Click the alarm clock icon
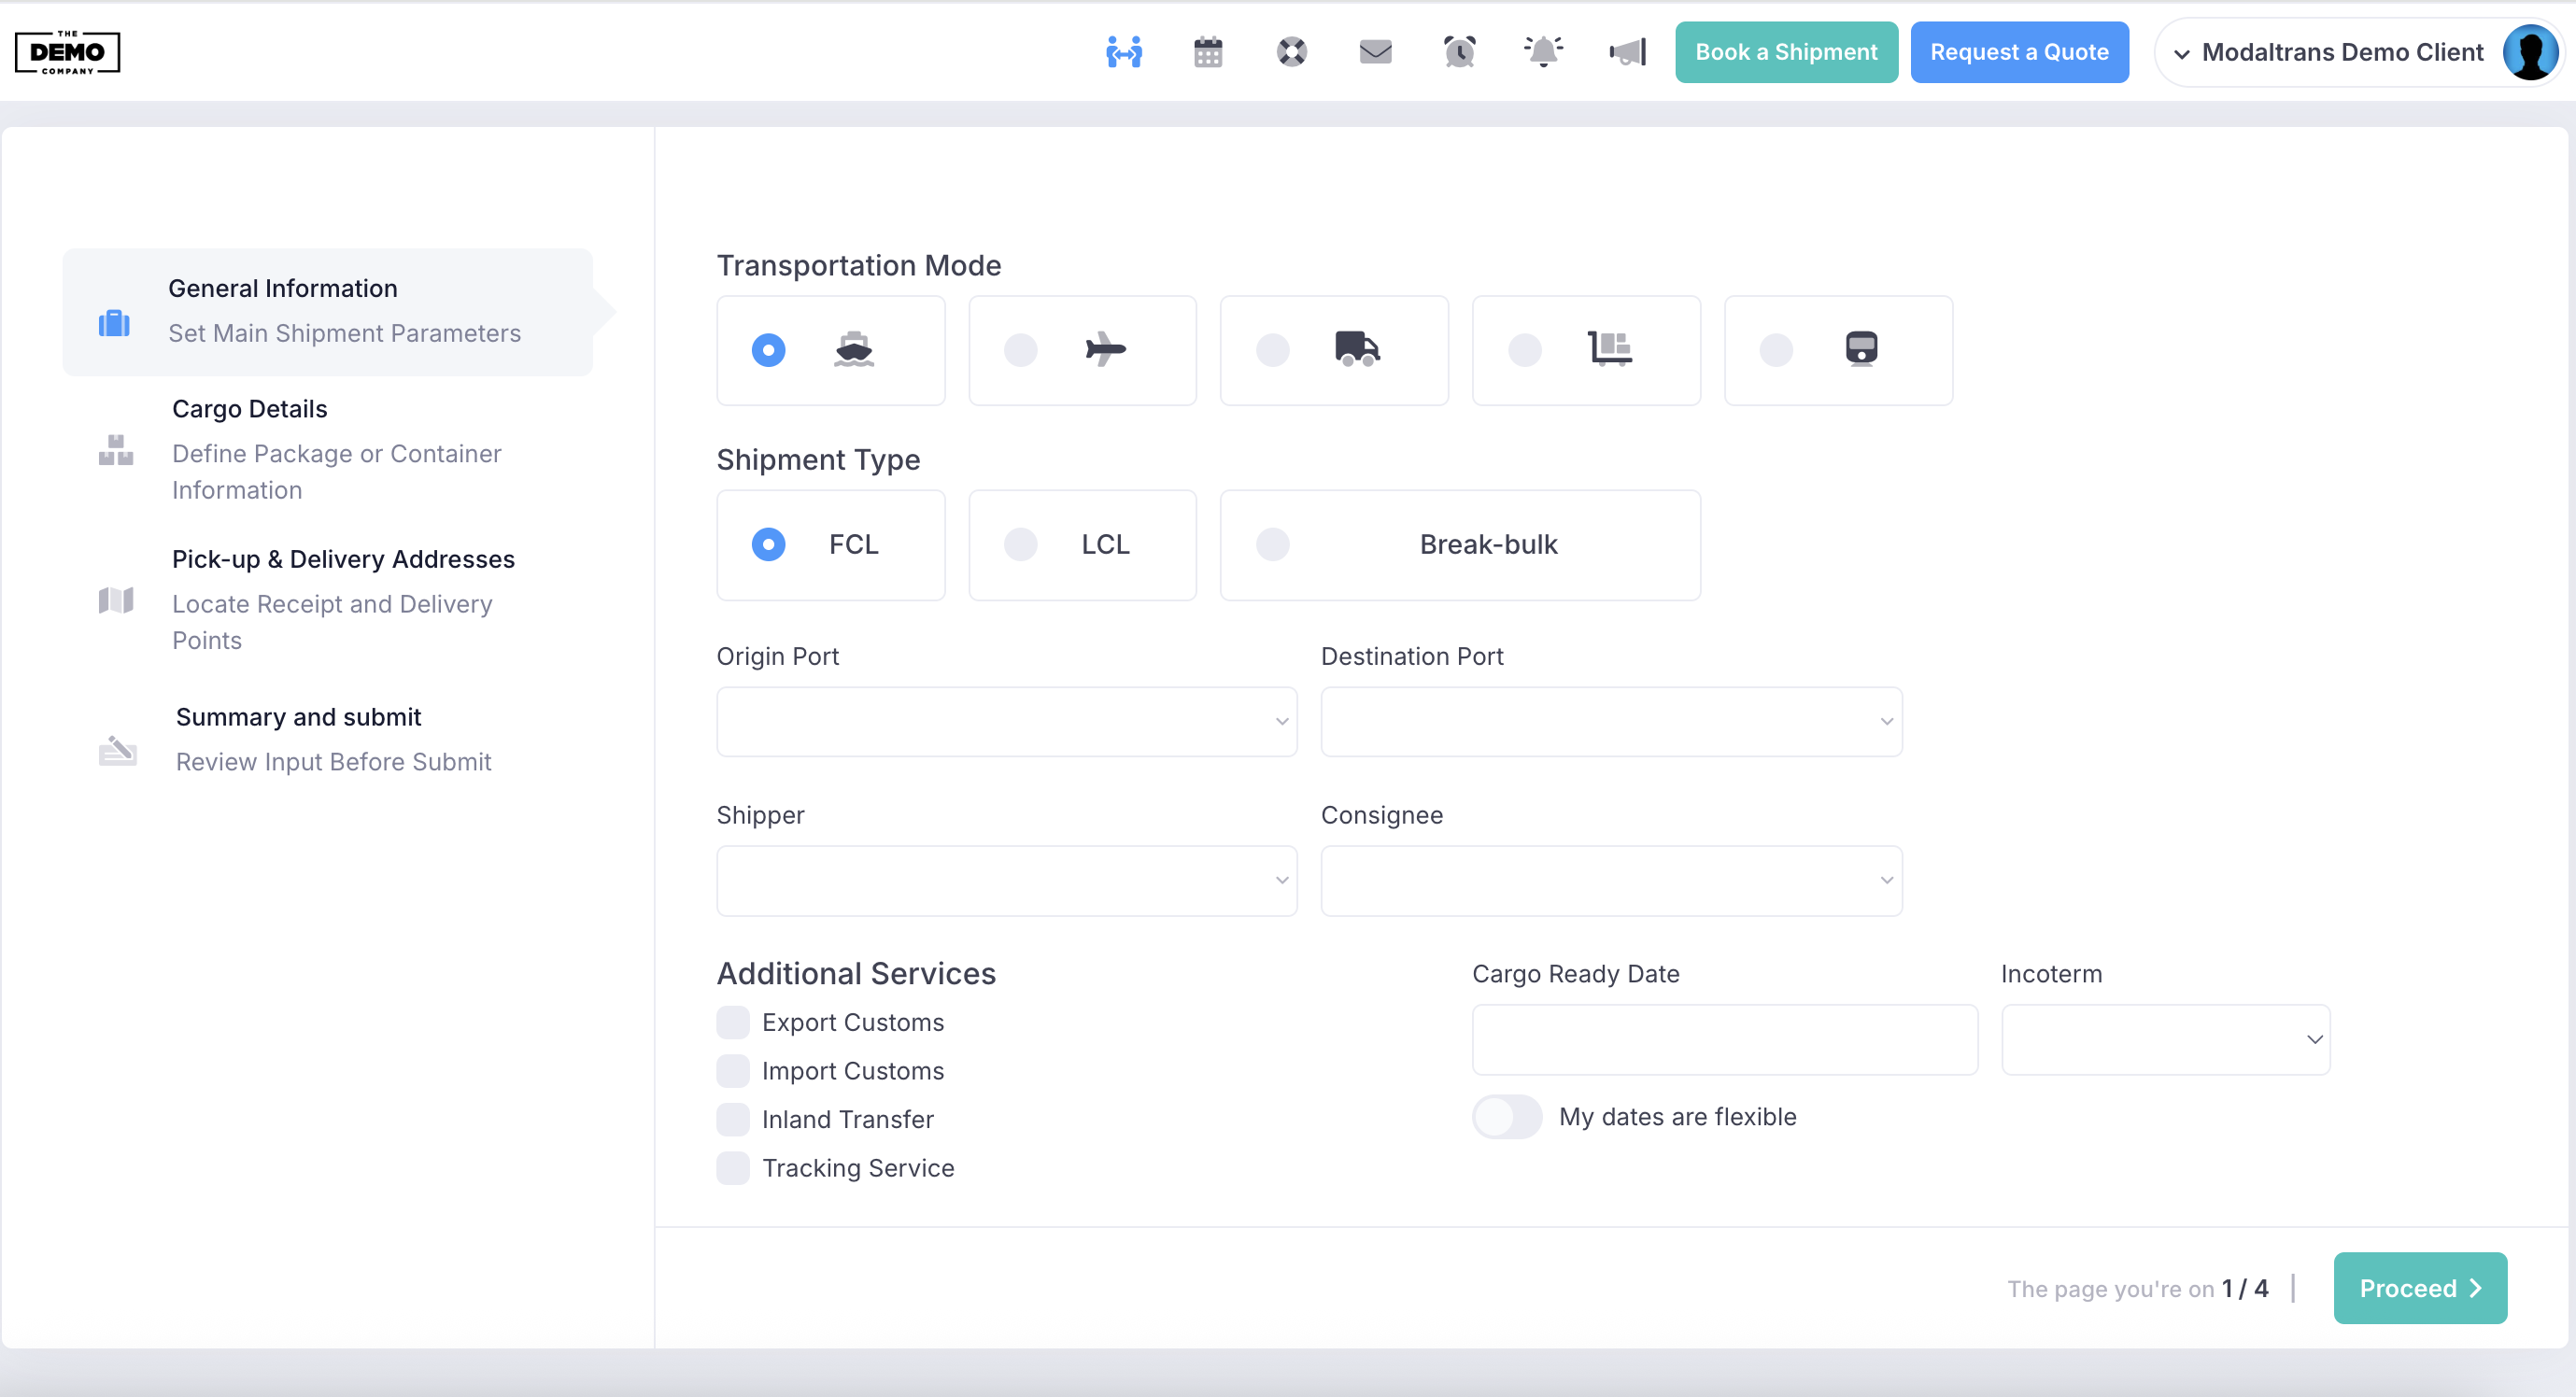The height and width of the screenshot is (1397, 2576). pyautogui.click(x=1459, y=52)
